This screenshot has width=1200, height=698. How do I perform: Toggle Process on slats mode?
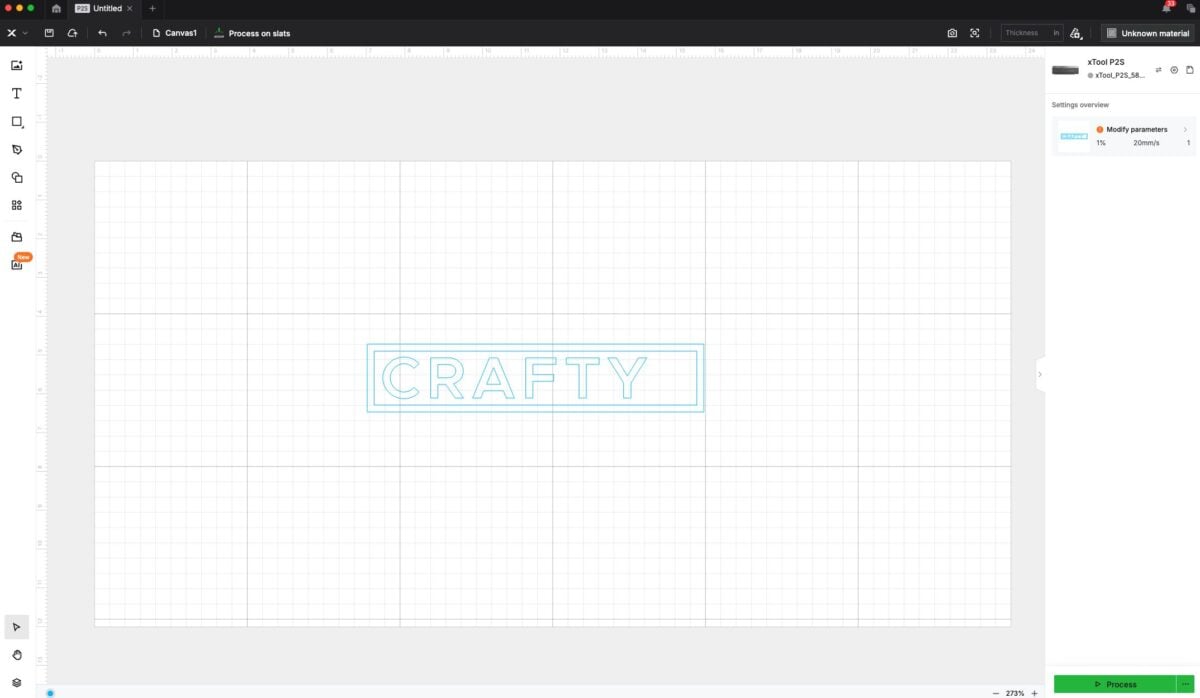tap(252, 33)
